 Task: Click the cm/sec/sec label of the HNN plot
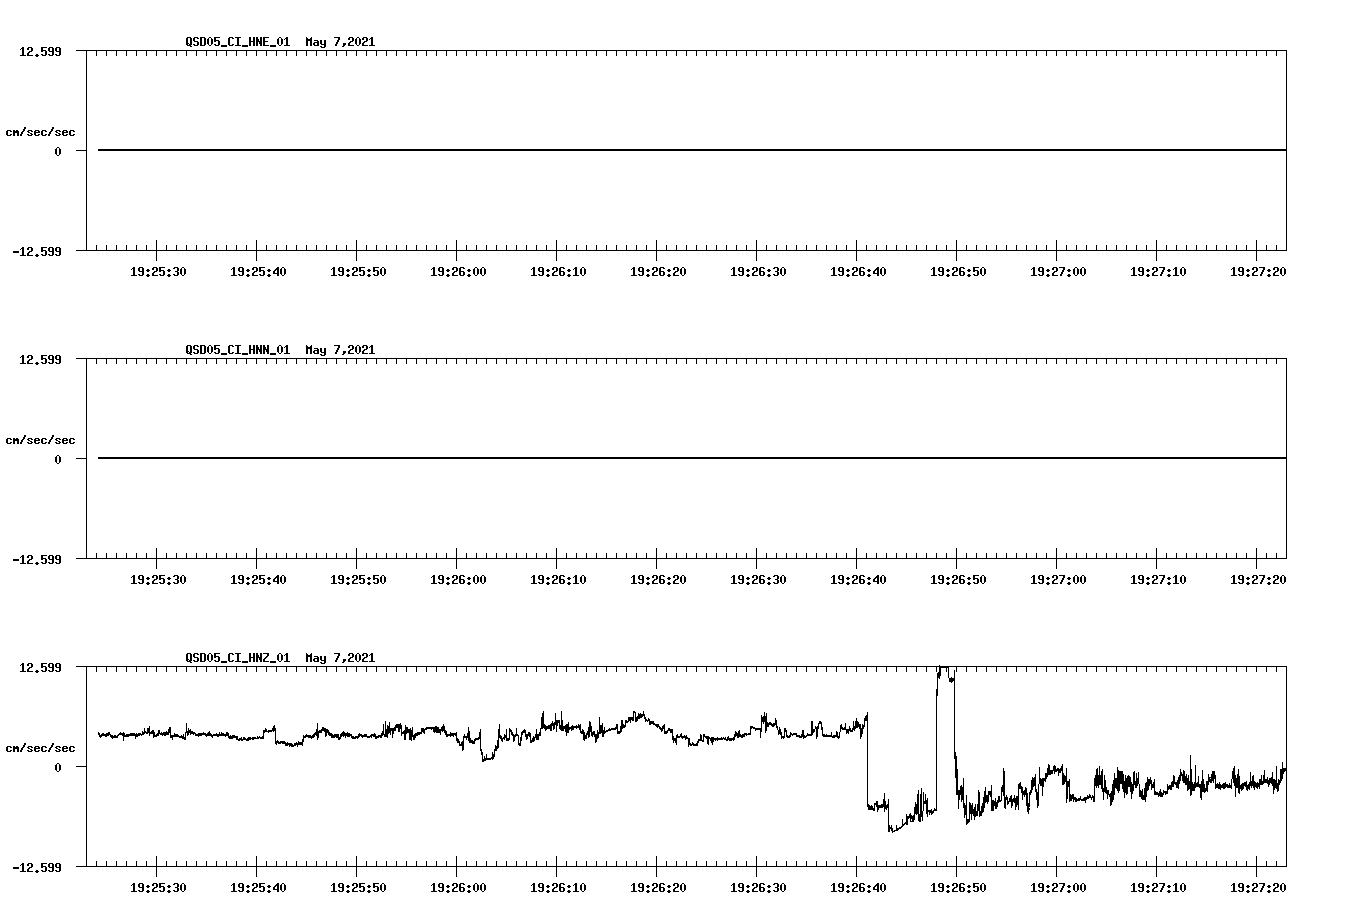pyautogui.click(x=42, y=439)
